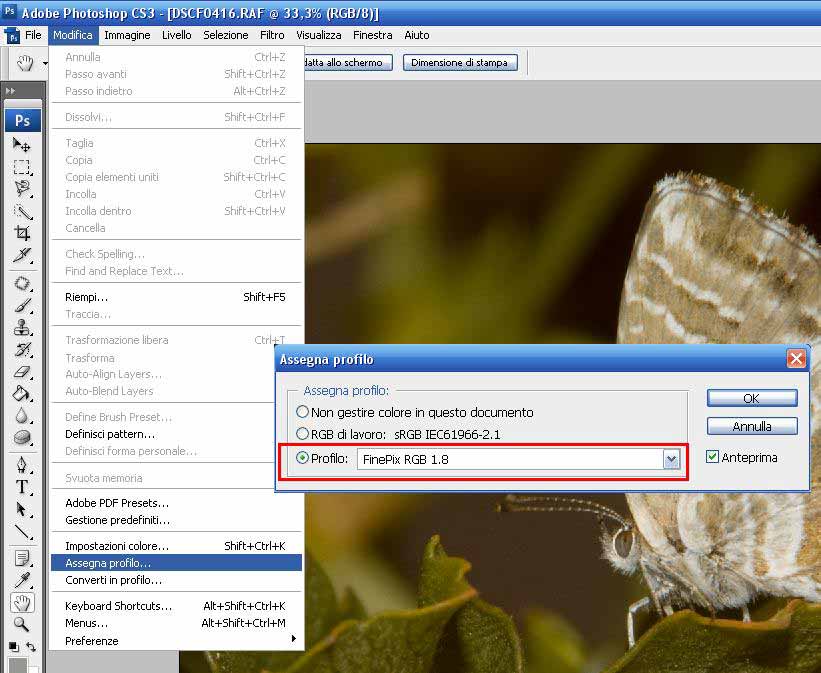Choose 'Impostazioni colore...' menu entry
821x673 pixels.
176,546
